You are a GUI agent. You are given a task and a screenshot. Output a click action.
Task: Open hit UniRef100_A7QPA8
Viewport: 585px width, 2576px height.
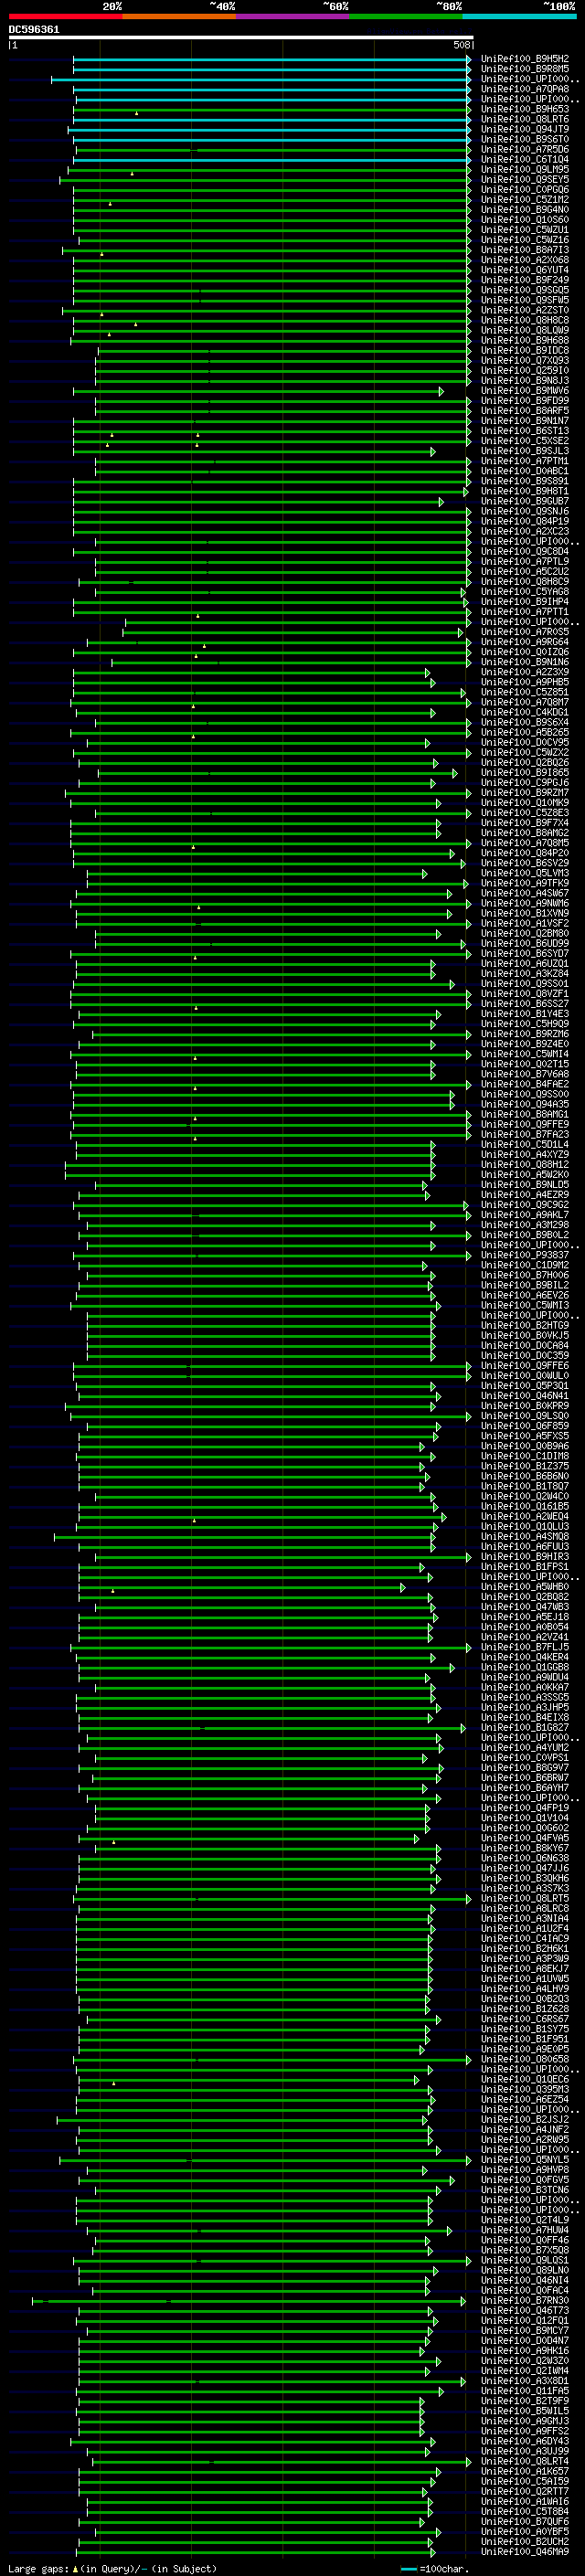(x=525, y=89)
